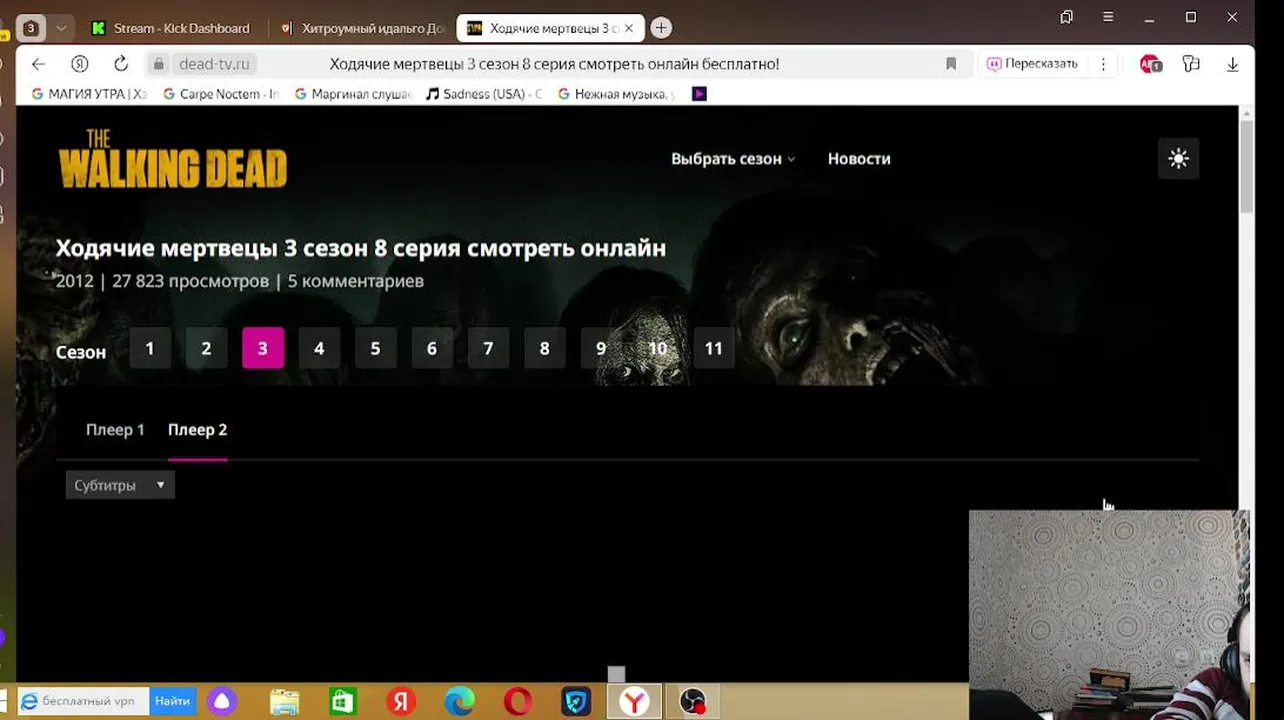The height and width of the screenshot is (720, 1284).
Task: Open Microsoft Store from the taskbar
Action: [343, 702]
